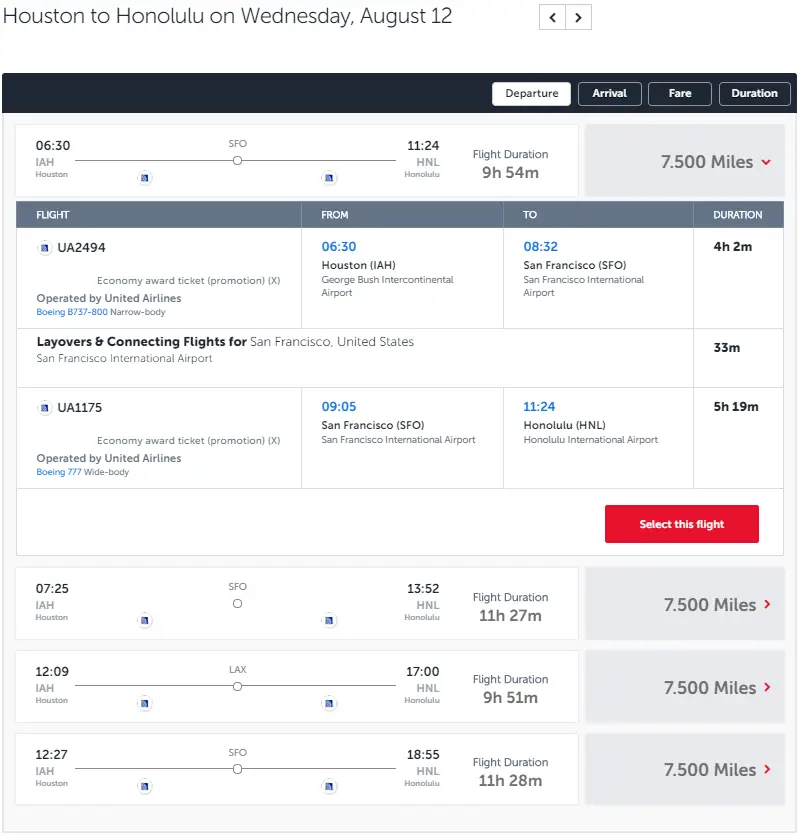Sort flights by Arrival

click(x=609, y=93)
